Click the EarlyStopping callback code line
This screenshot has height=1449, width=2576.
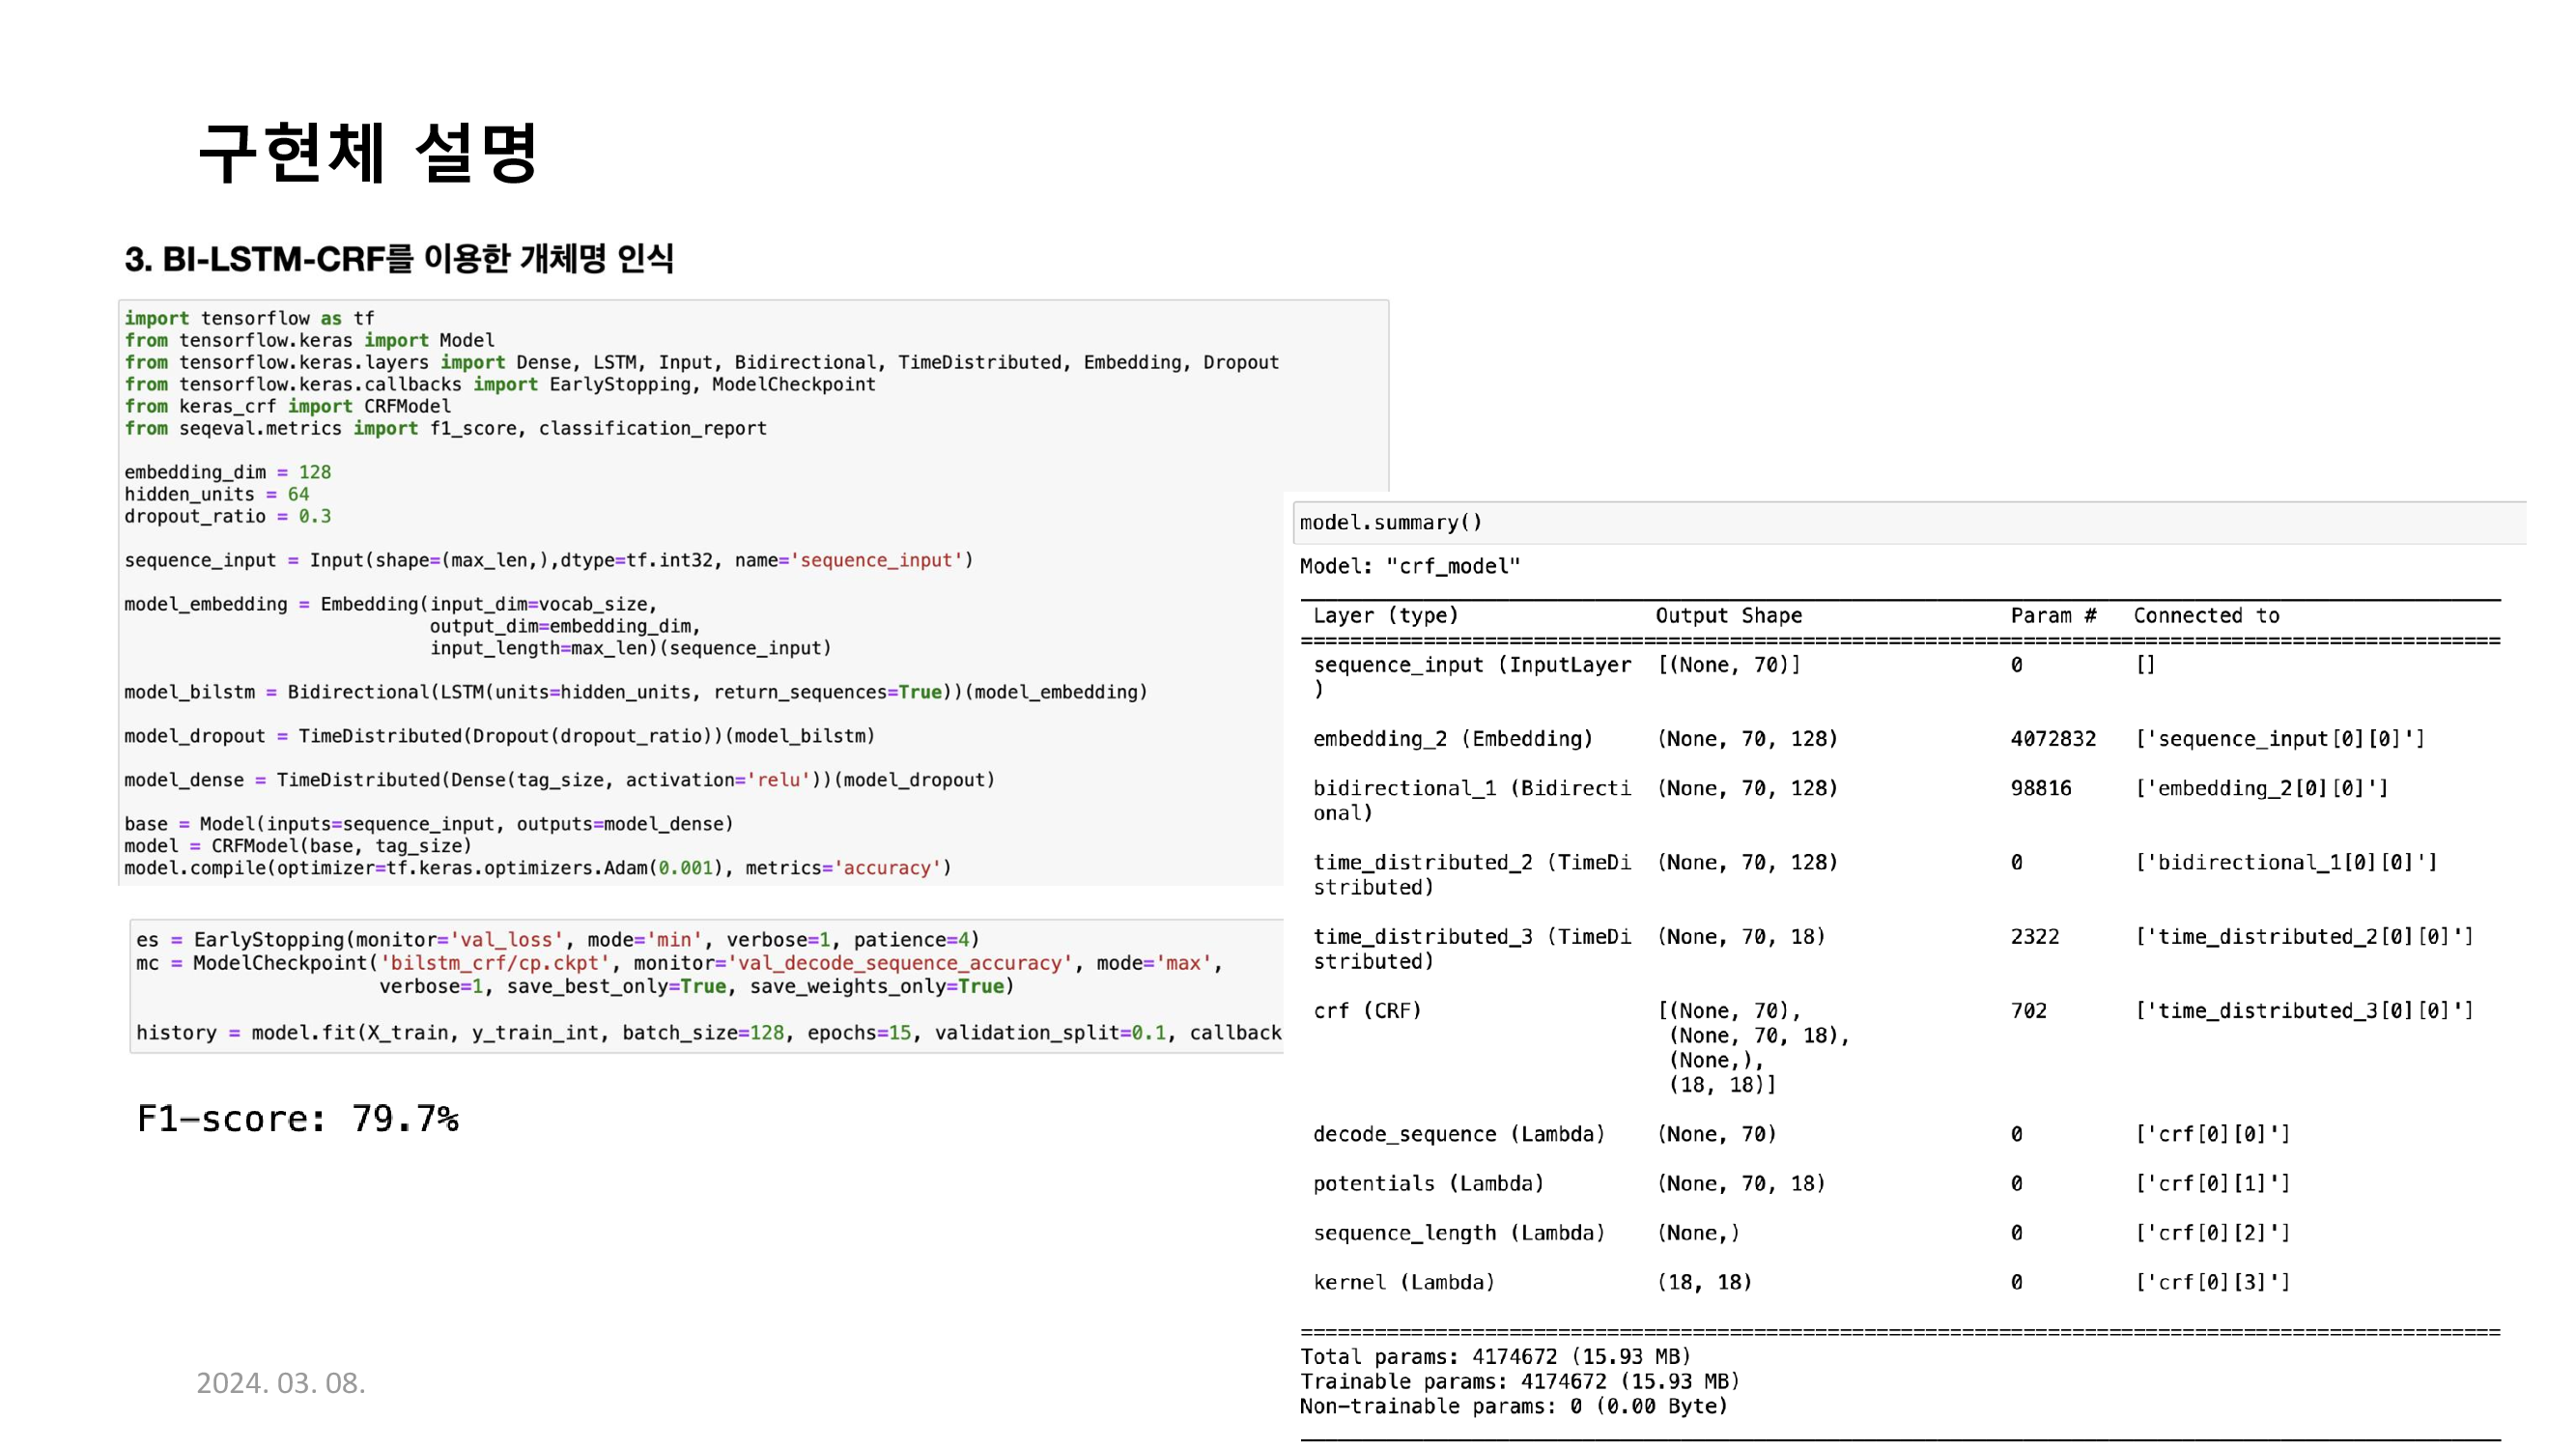pos(557,939)
